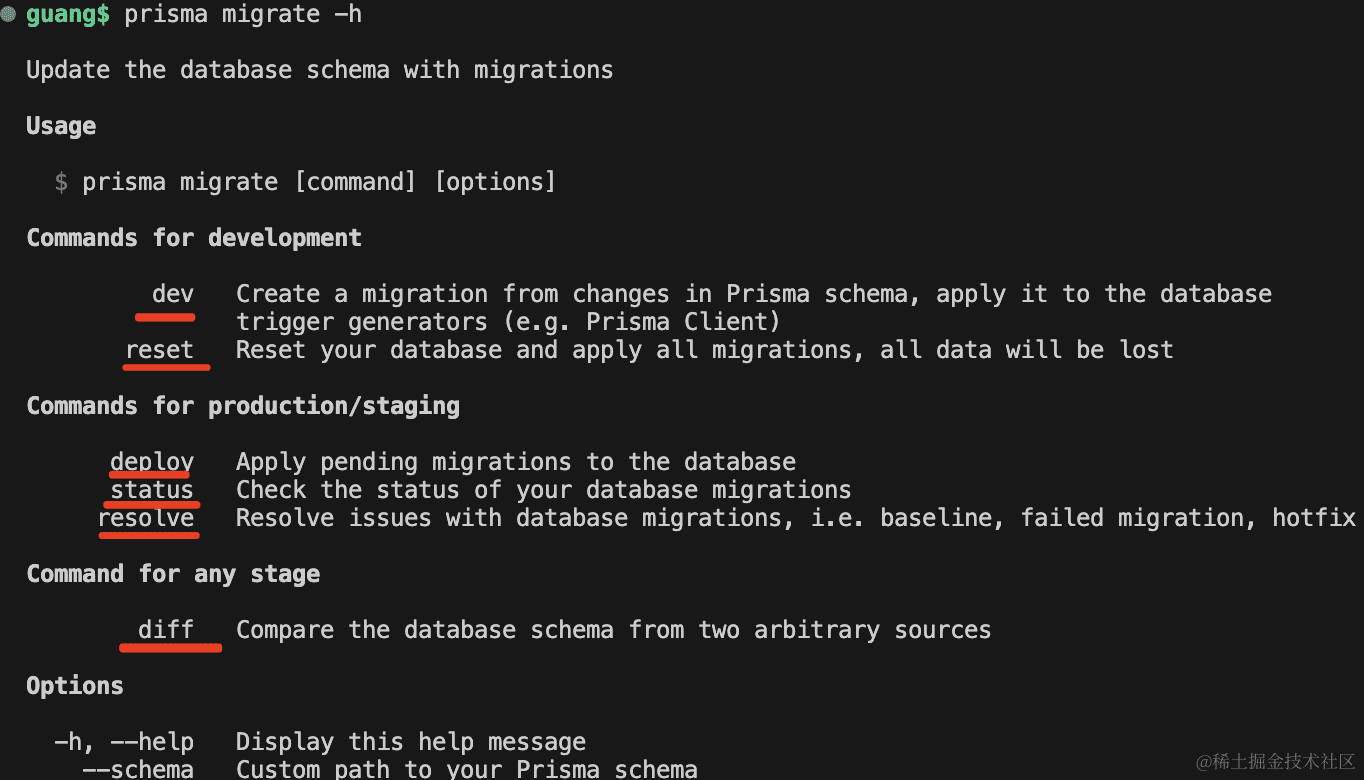The image size is (1364, 780).
Task: Click the "Command for any stage" heading
Action: (173, 574)
